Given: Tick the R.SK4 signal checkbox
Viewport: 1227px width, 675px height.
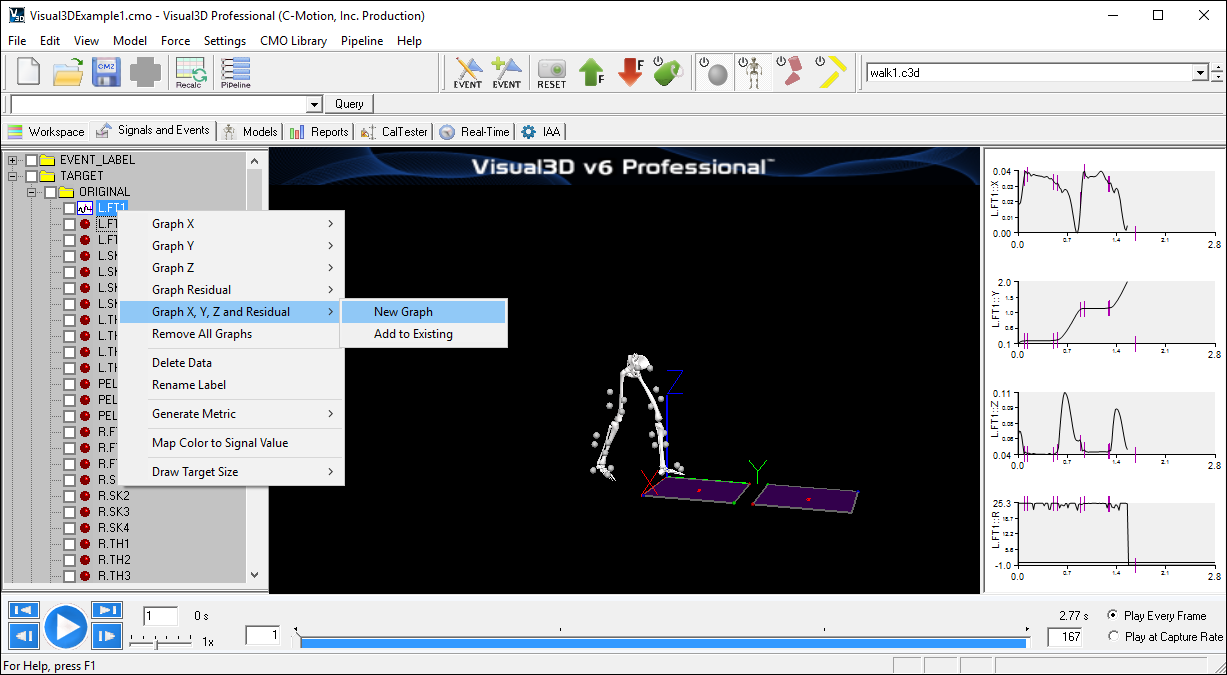Looking at the screenshot, I should pyautogui.click(x=68, y=528).
